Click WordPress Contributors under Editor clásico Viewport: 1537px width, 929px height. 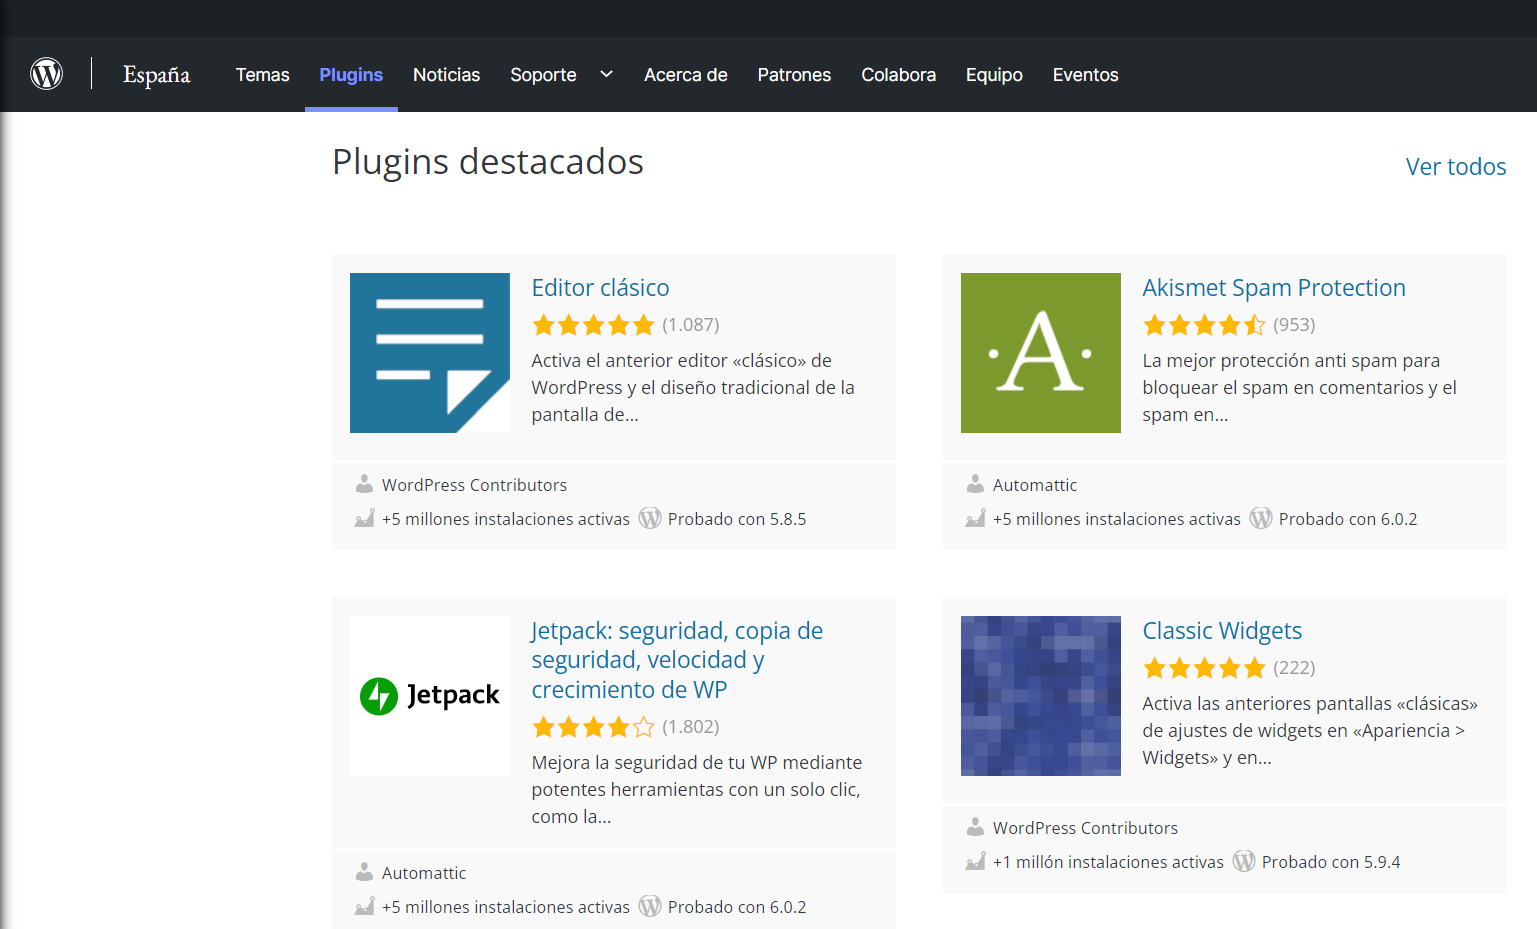[x=474, y=485]
